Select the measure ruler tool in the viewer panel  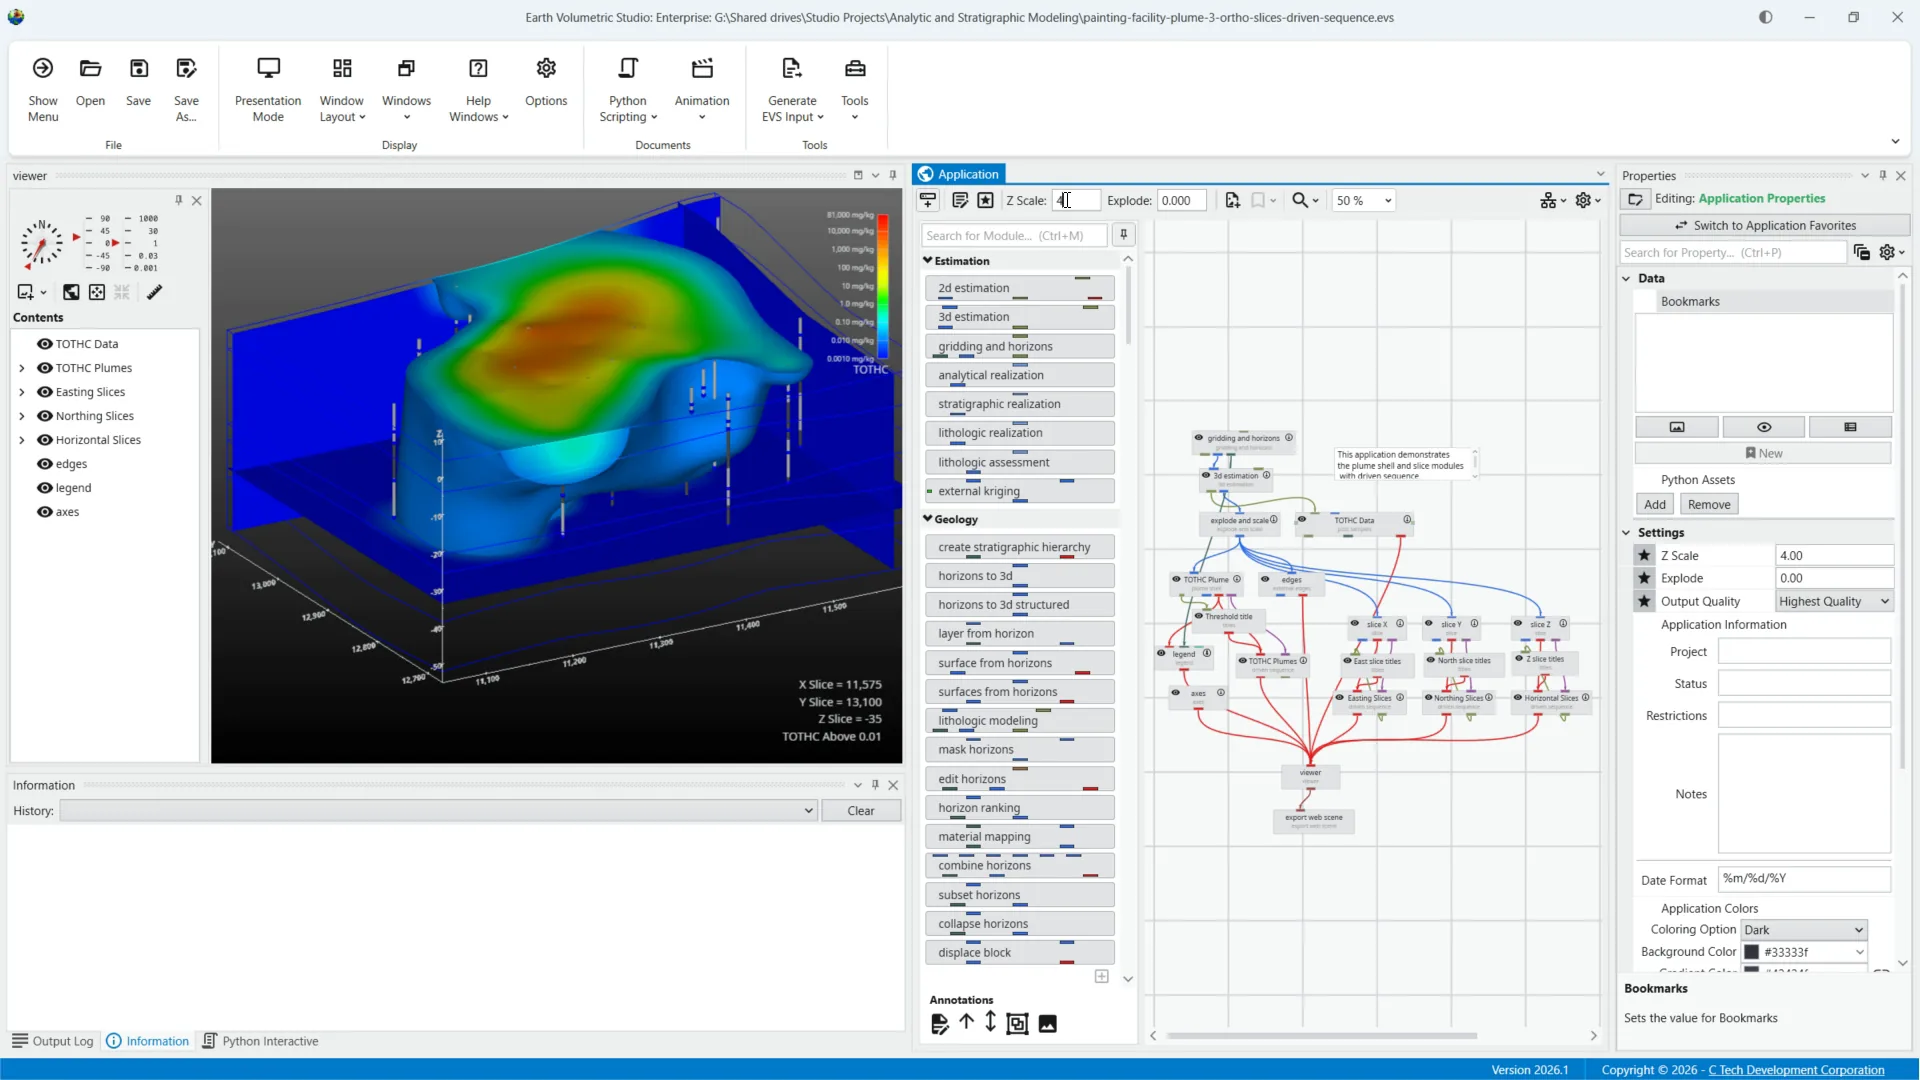(155, 292)
